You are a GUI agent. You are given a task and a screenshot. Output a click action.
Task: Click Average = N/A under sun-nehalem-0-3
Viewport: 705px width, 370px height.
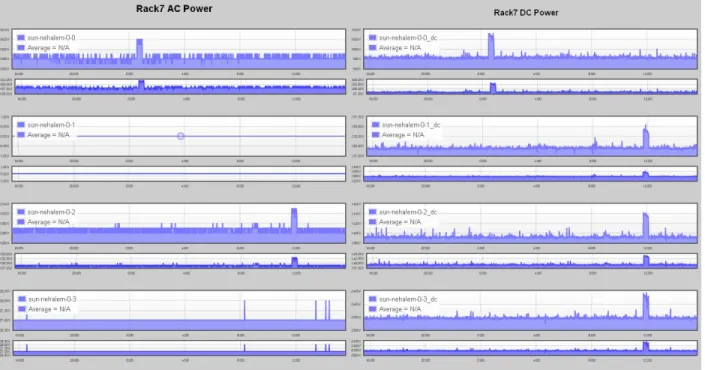click(49, 309)
